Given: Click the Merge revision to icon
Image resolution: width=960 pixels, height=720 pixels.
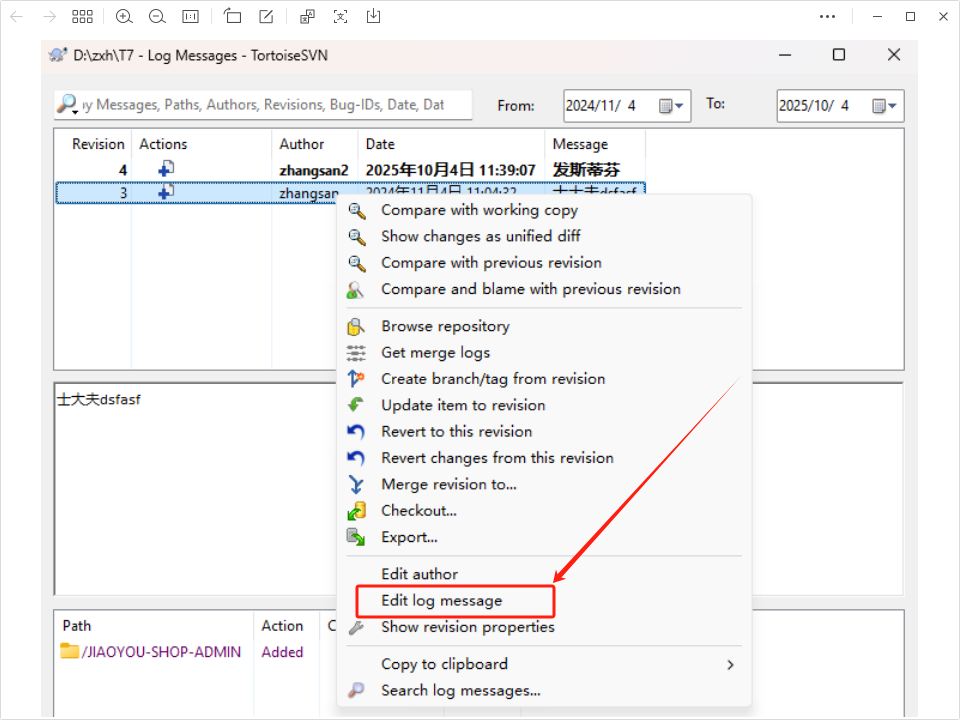Looking at the screenshot, I should click(x=356, y=484).
